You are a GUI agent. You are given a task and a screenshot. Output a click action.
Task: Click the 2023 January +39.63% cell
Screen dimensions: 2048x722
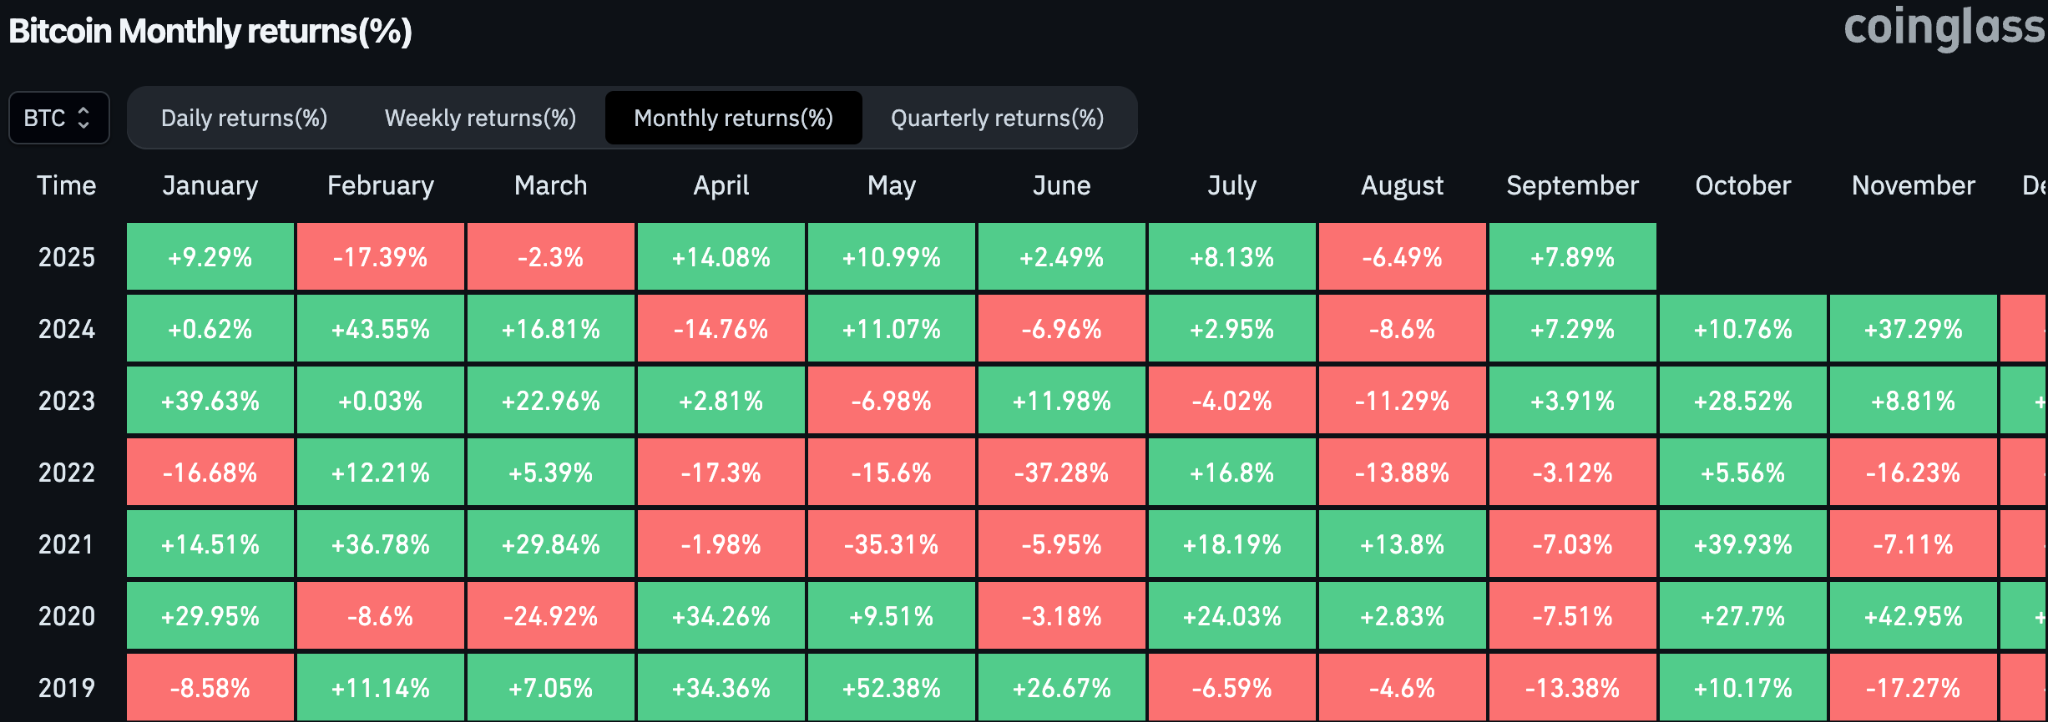[210, 401]
